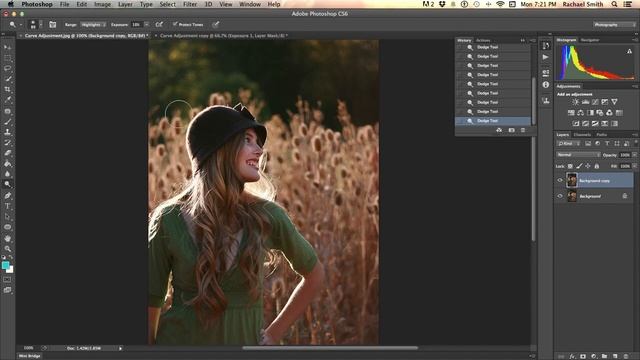Create new document from current state
The image size is (640, 360).
[499, 130]
